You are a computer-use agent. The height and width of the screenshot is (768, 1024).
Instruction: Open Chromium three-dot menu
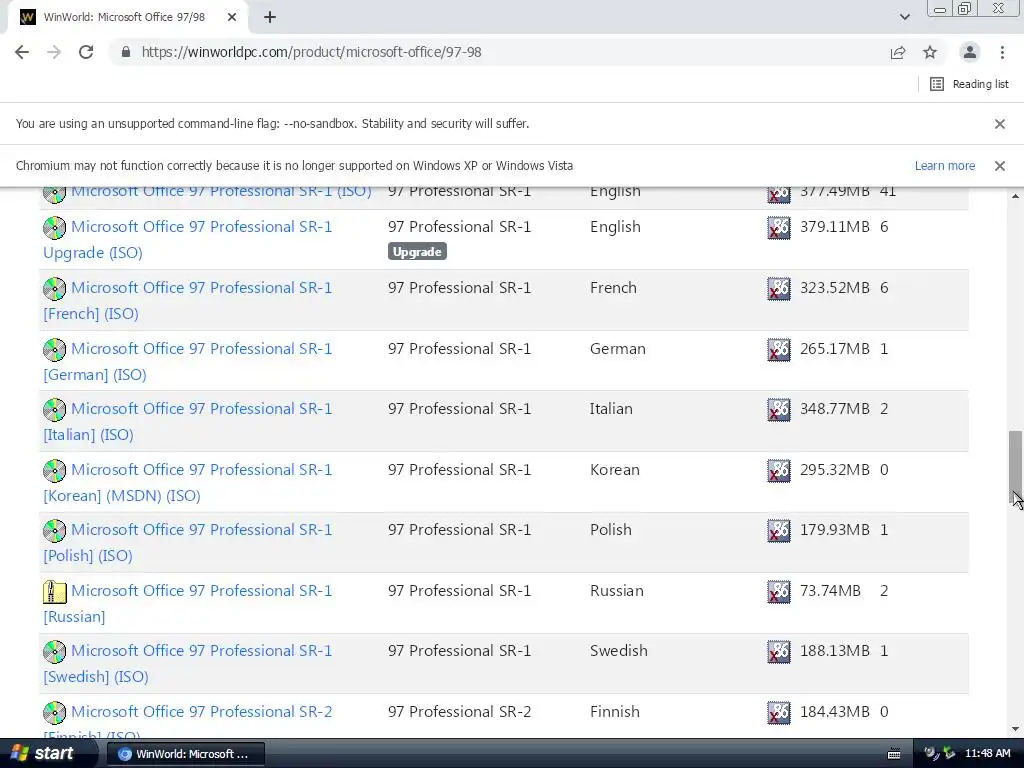1002,52
